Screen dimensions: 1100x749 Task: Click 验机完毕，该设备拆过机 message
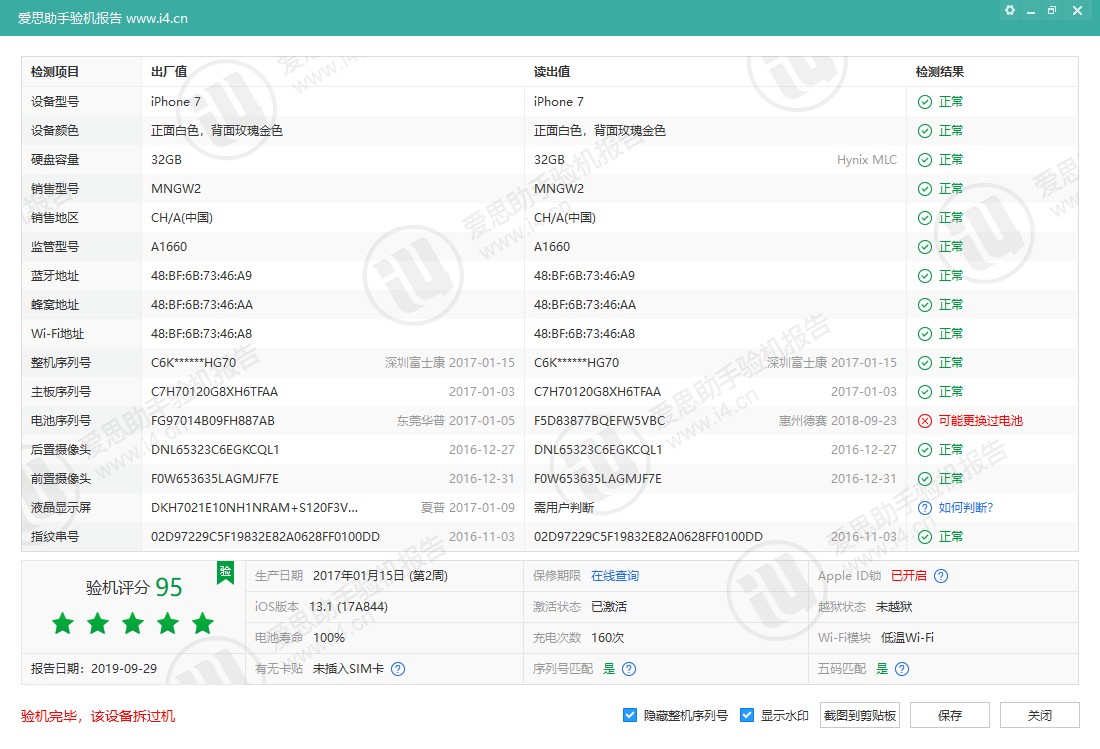[x=98, y=716]
